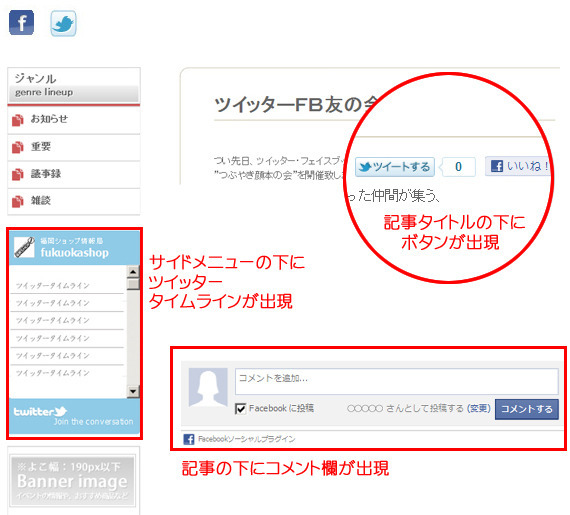The image size is (570, 515).
Task: Open the fukuokashop Twitter widget title
Action: click(75, 253)
